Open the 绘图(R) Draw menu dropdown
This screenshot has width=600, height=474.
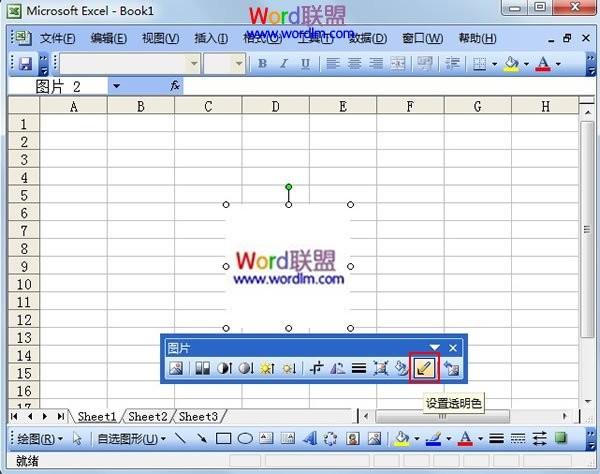point(39,439)
